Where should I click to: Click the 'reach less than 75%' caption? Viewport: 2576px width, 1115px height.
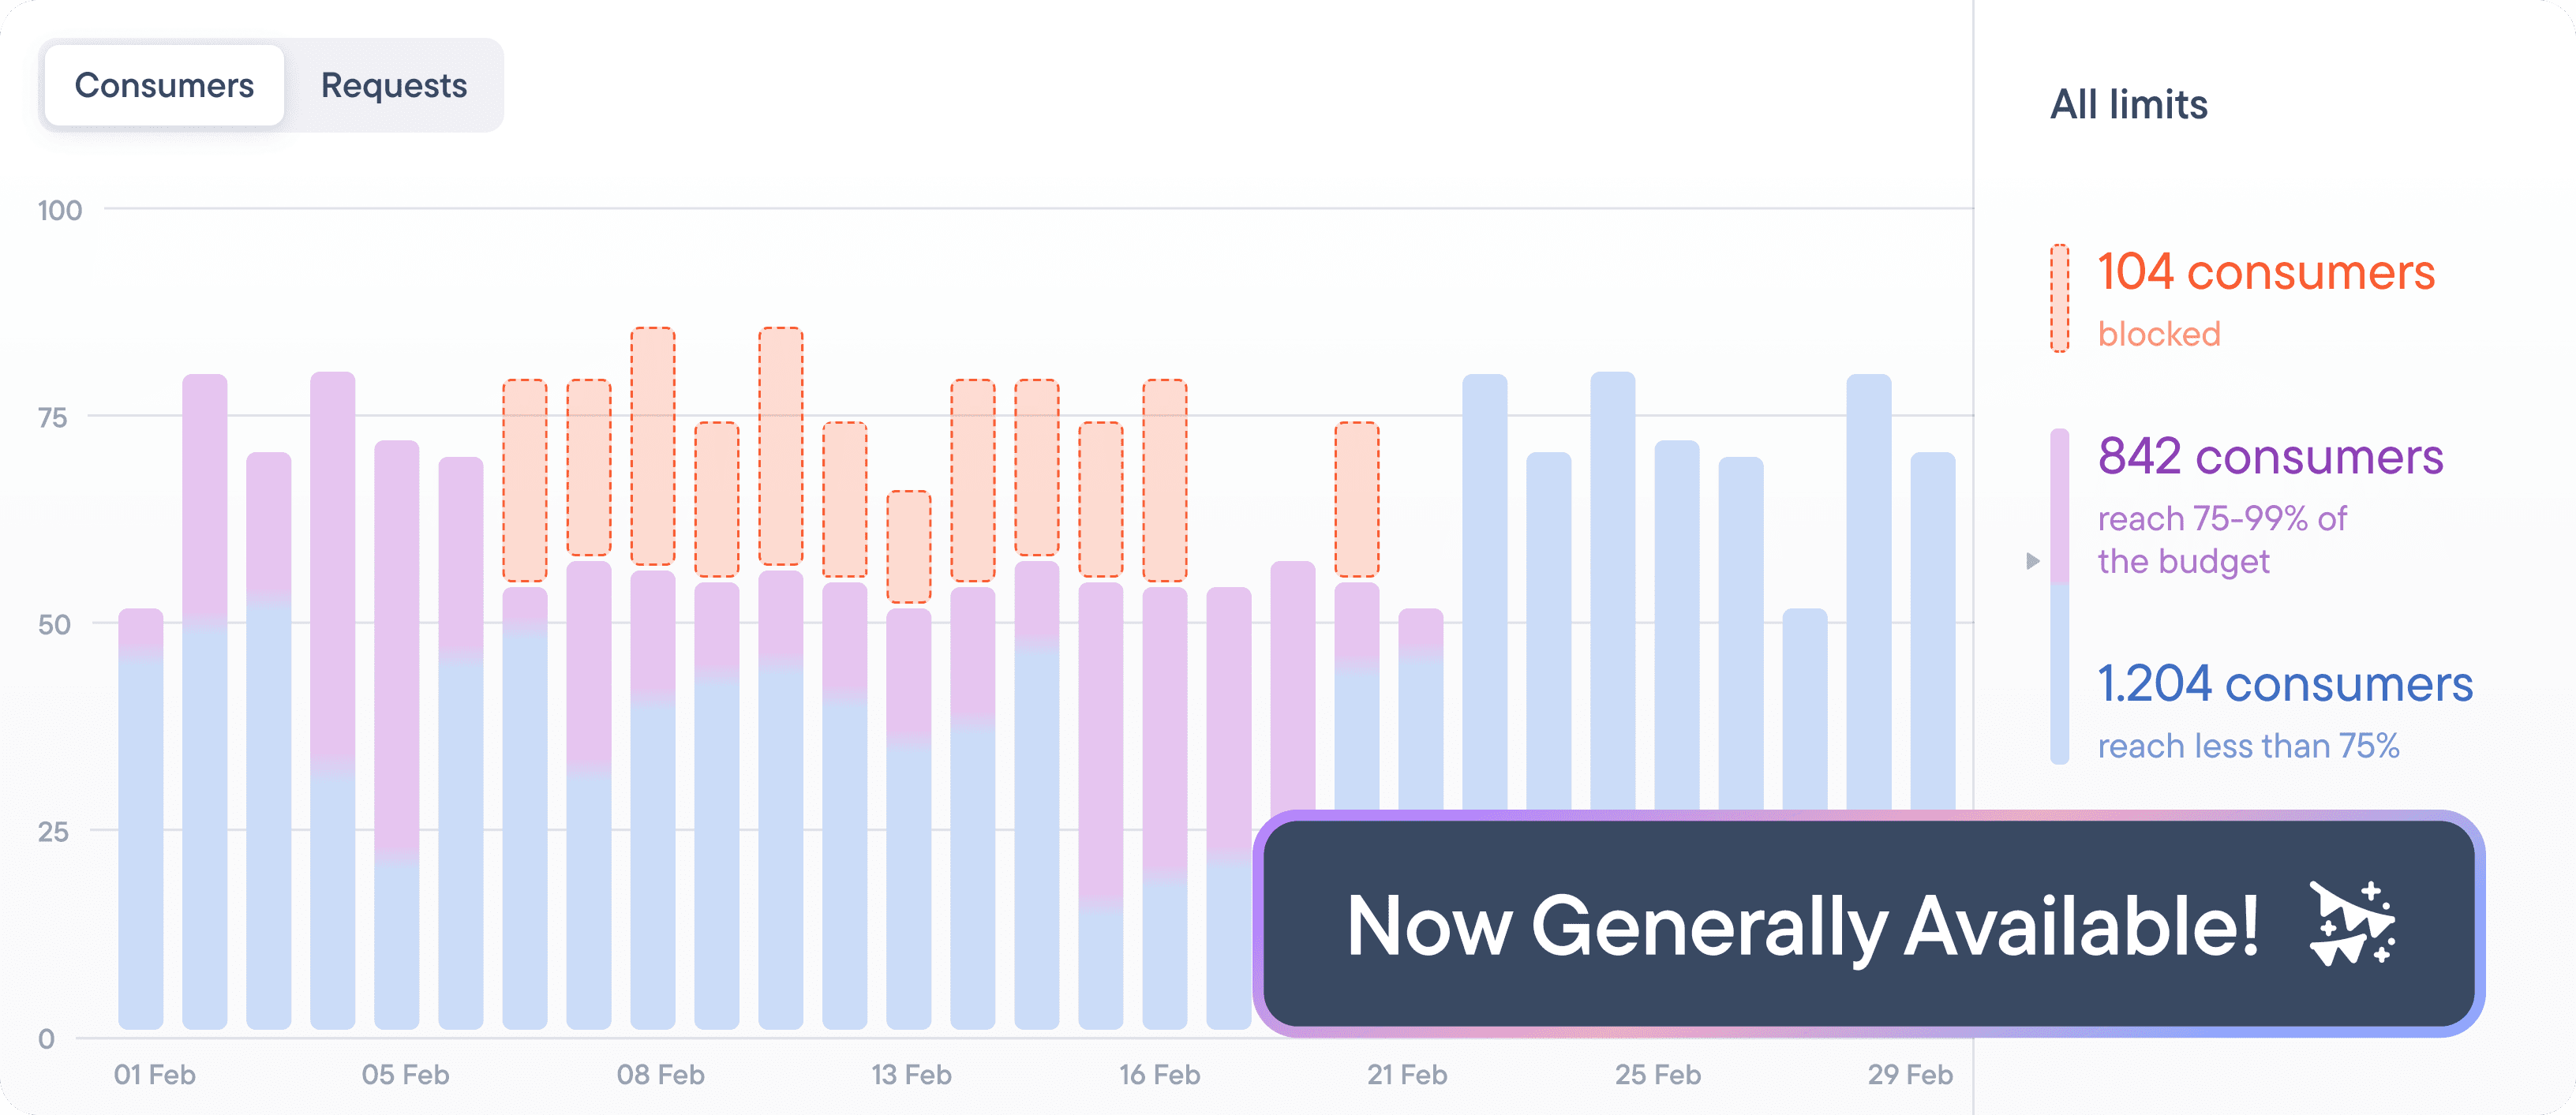(x=2248, y=746)
